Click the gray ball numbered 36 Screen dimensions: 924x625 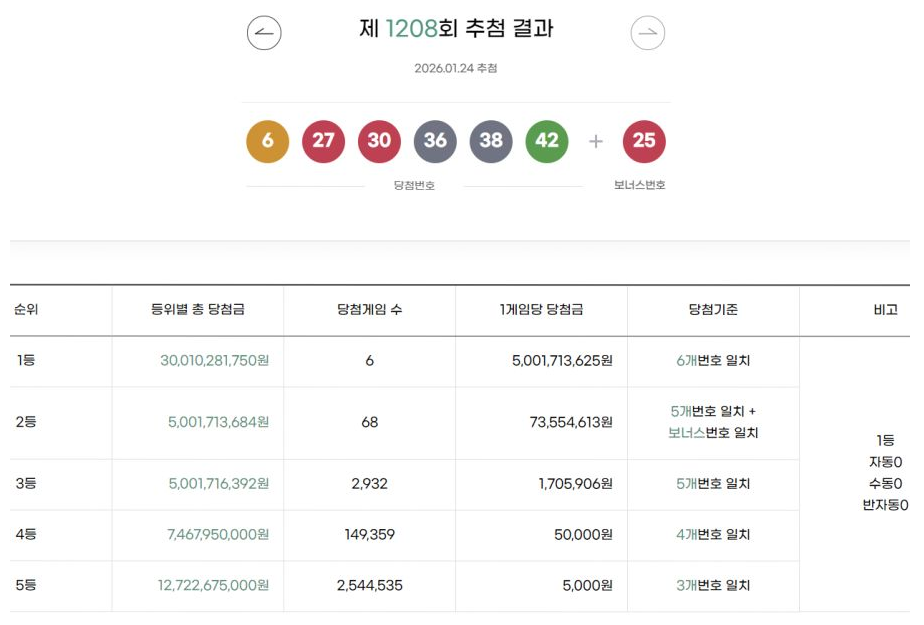coord(435,141)
